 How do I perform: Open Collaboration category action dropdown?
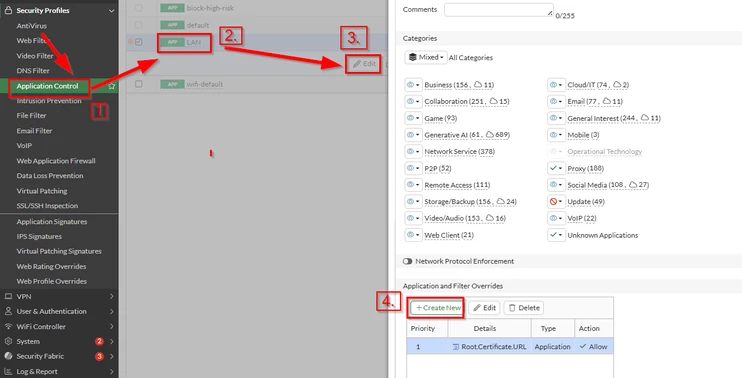[x=413, y=101]
